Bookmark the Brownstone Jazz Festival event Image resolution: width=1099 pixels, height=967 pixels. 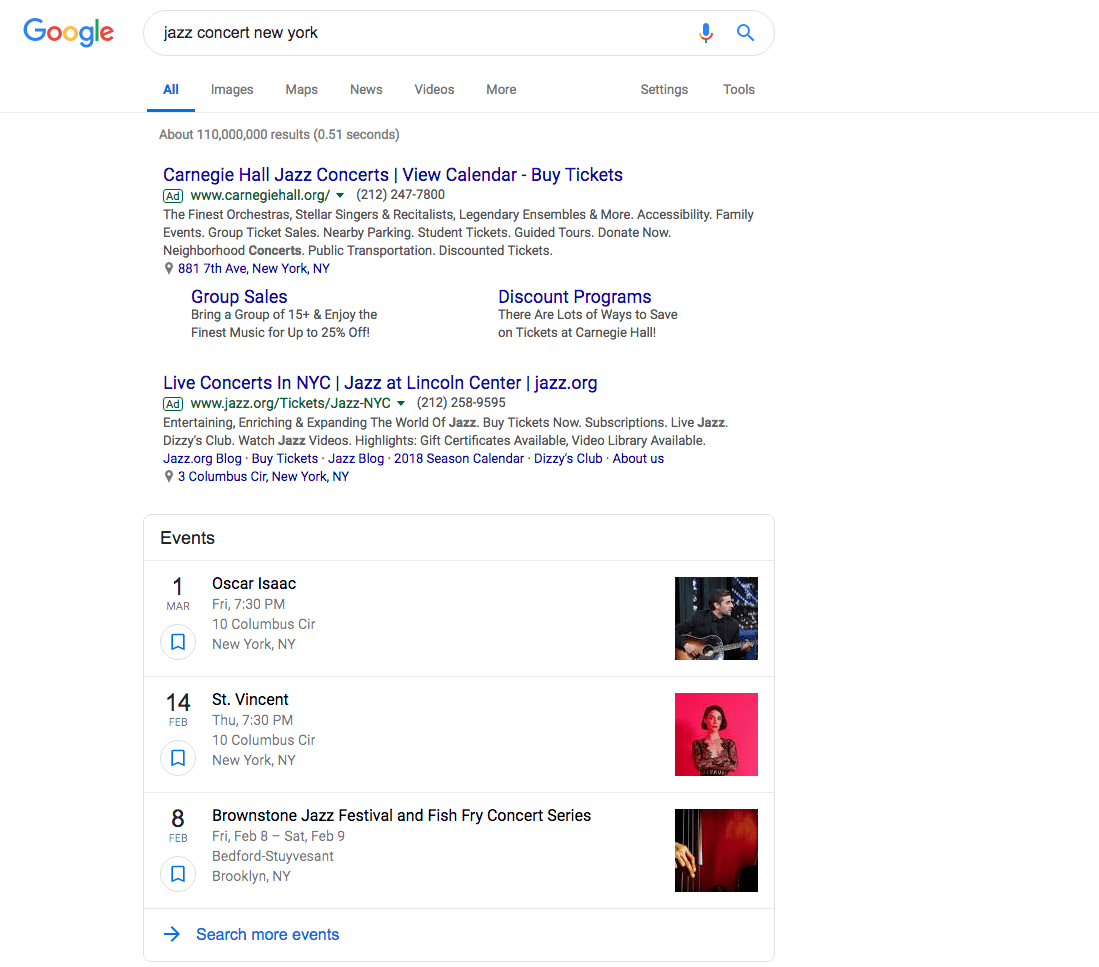point(178,874)
